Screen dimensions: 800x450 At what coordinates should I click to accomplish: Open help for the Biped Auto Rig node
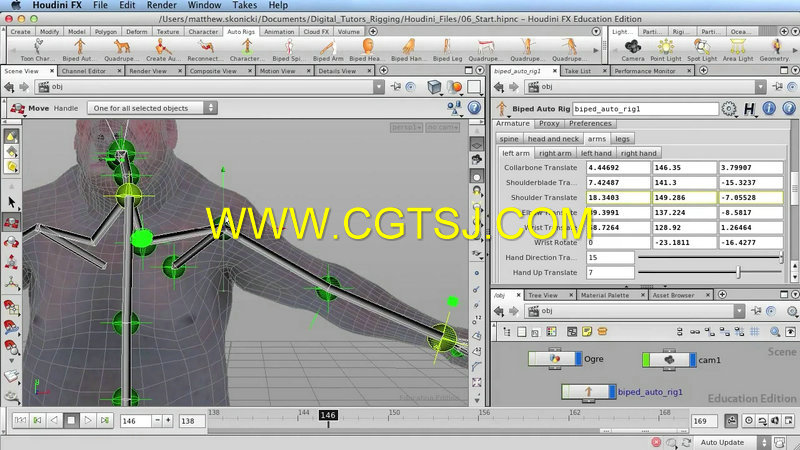[789, 108]
